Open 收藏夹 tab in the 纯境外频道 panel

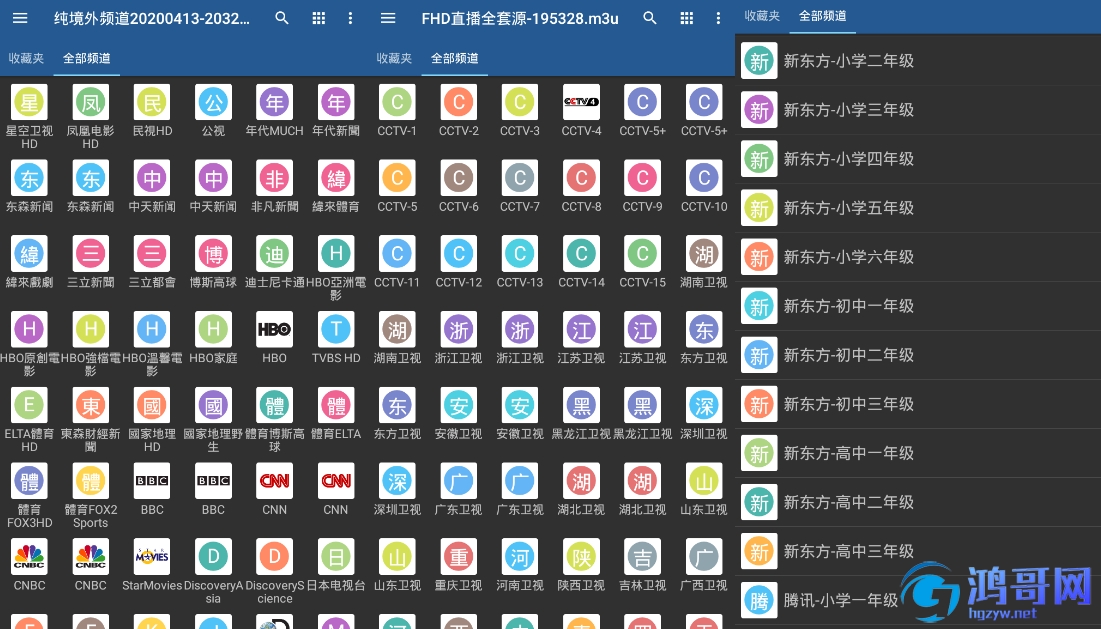point(26,58)
